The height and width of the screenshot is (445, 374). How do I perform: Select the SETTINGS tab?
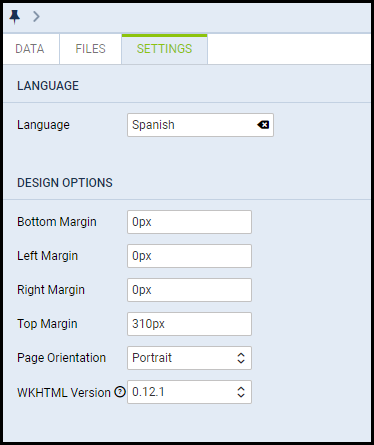[x=164, y=49]
